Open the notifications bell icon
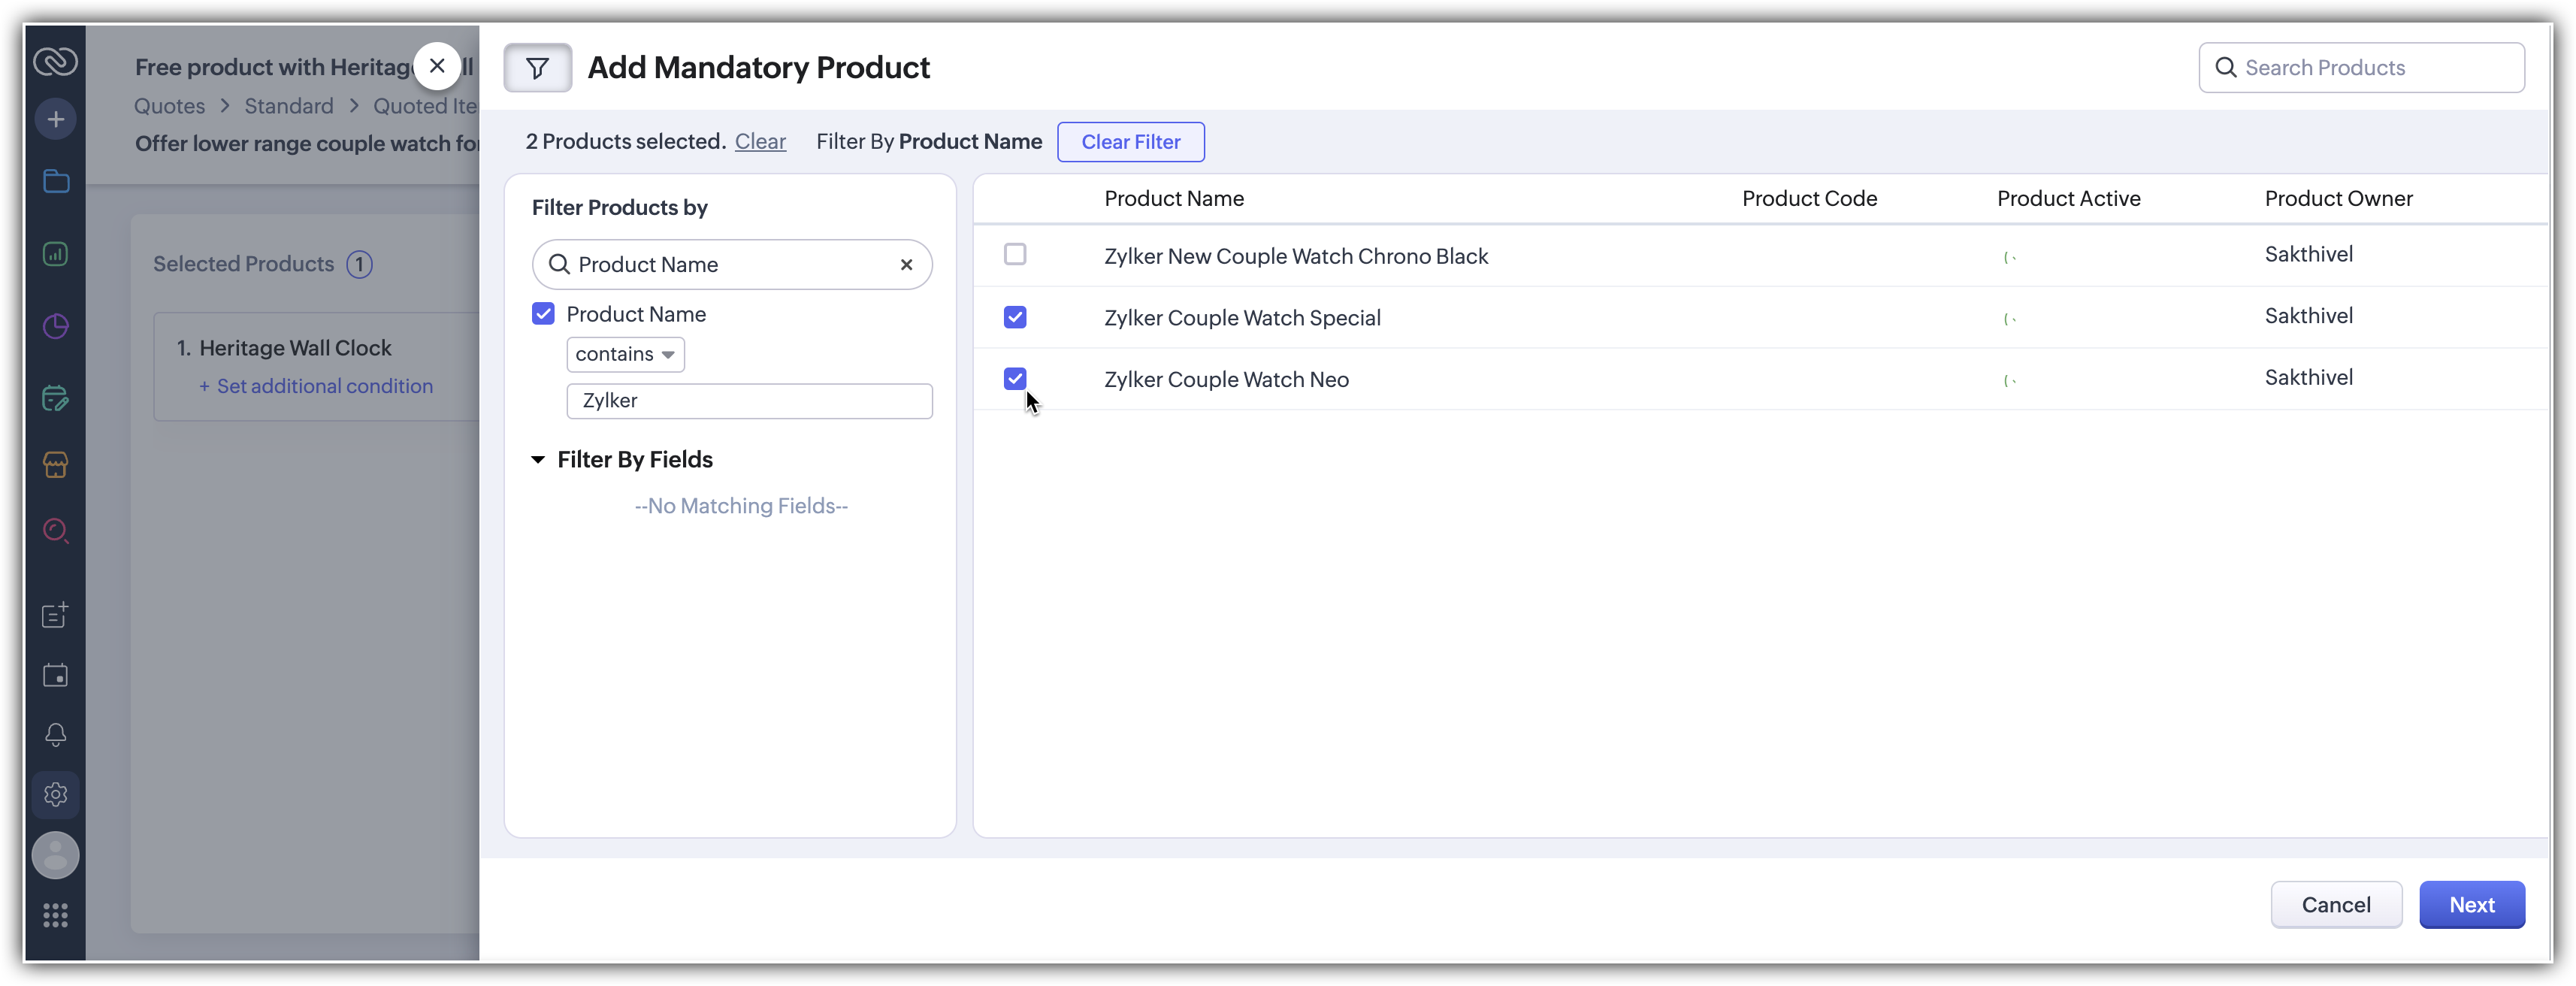The width and height of the screenshot is (2576, 986). click(x=56, y=735)
